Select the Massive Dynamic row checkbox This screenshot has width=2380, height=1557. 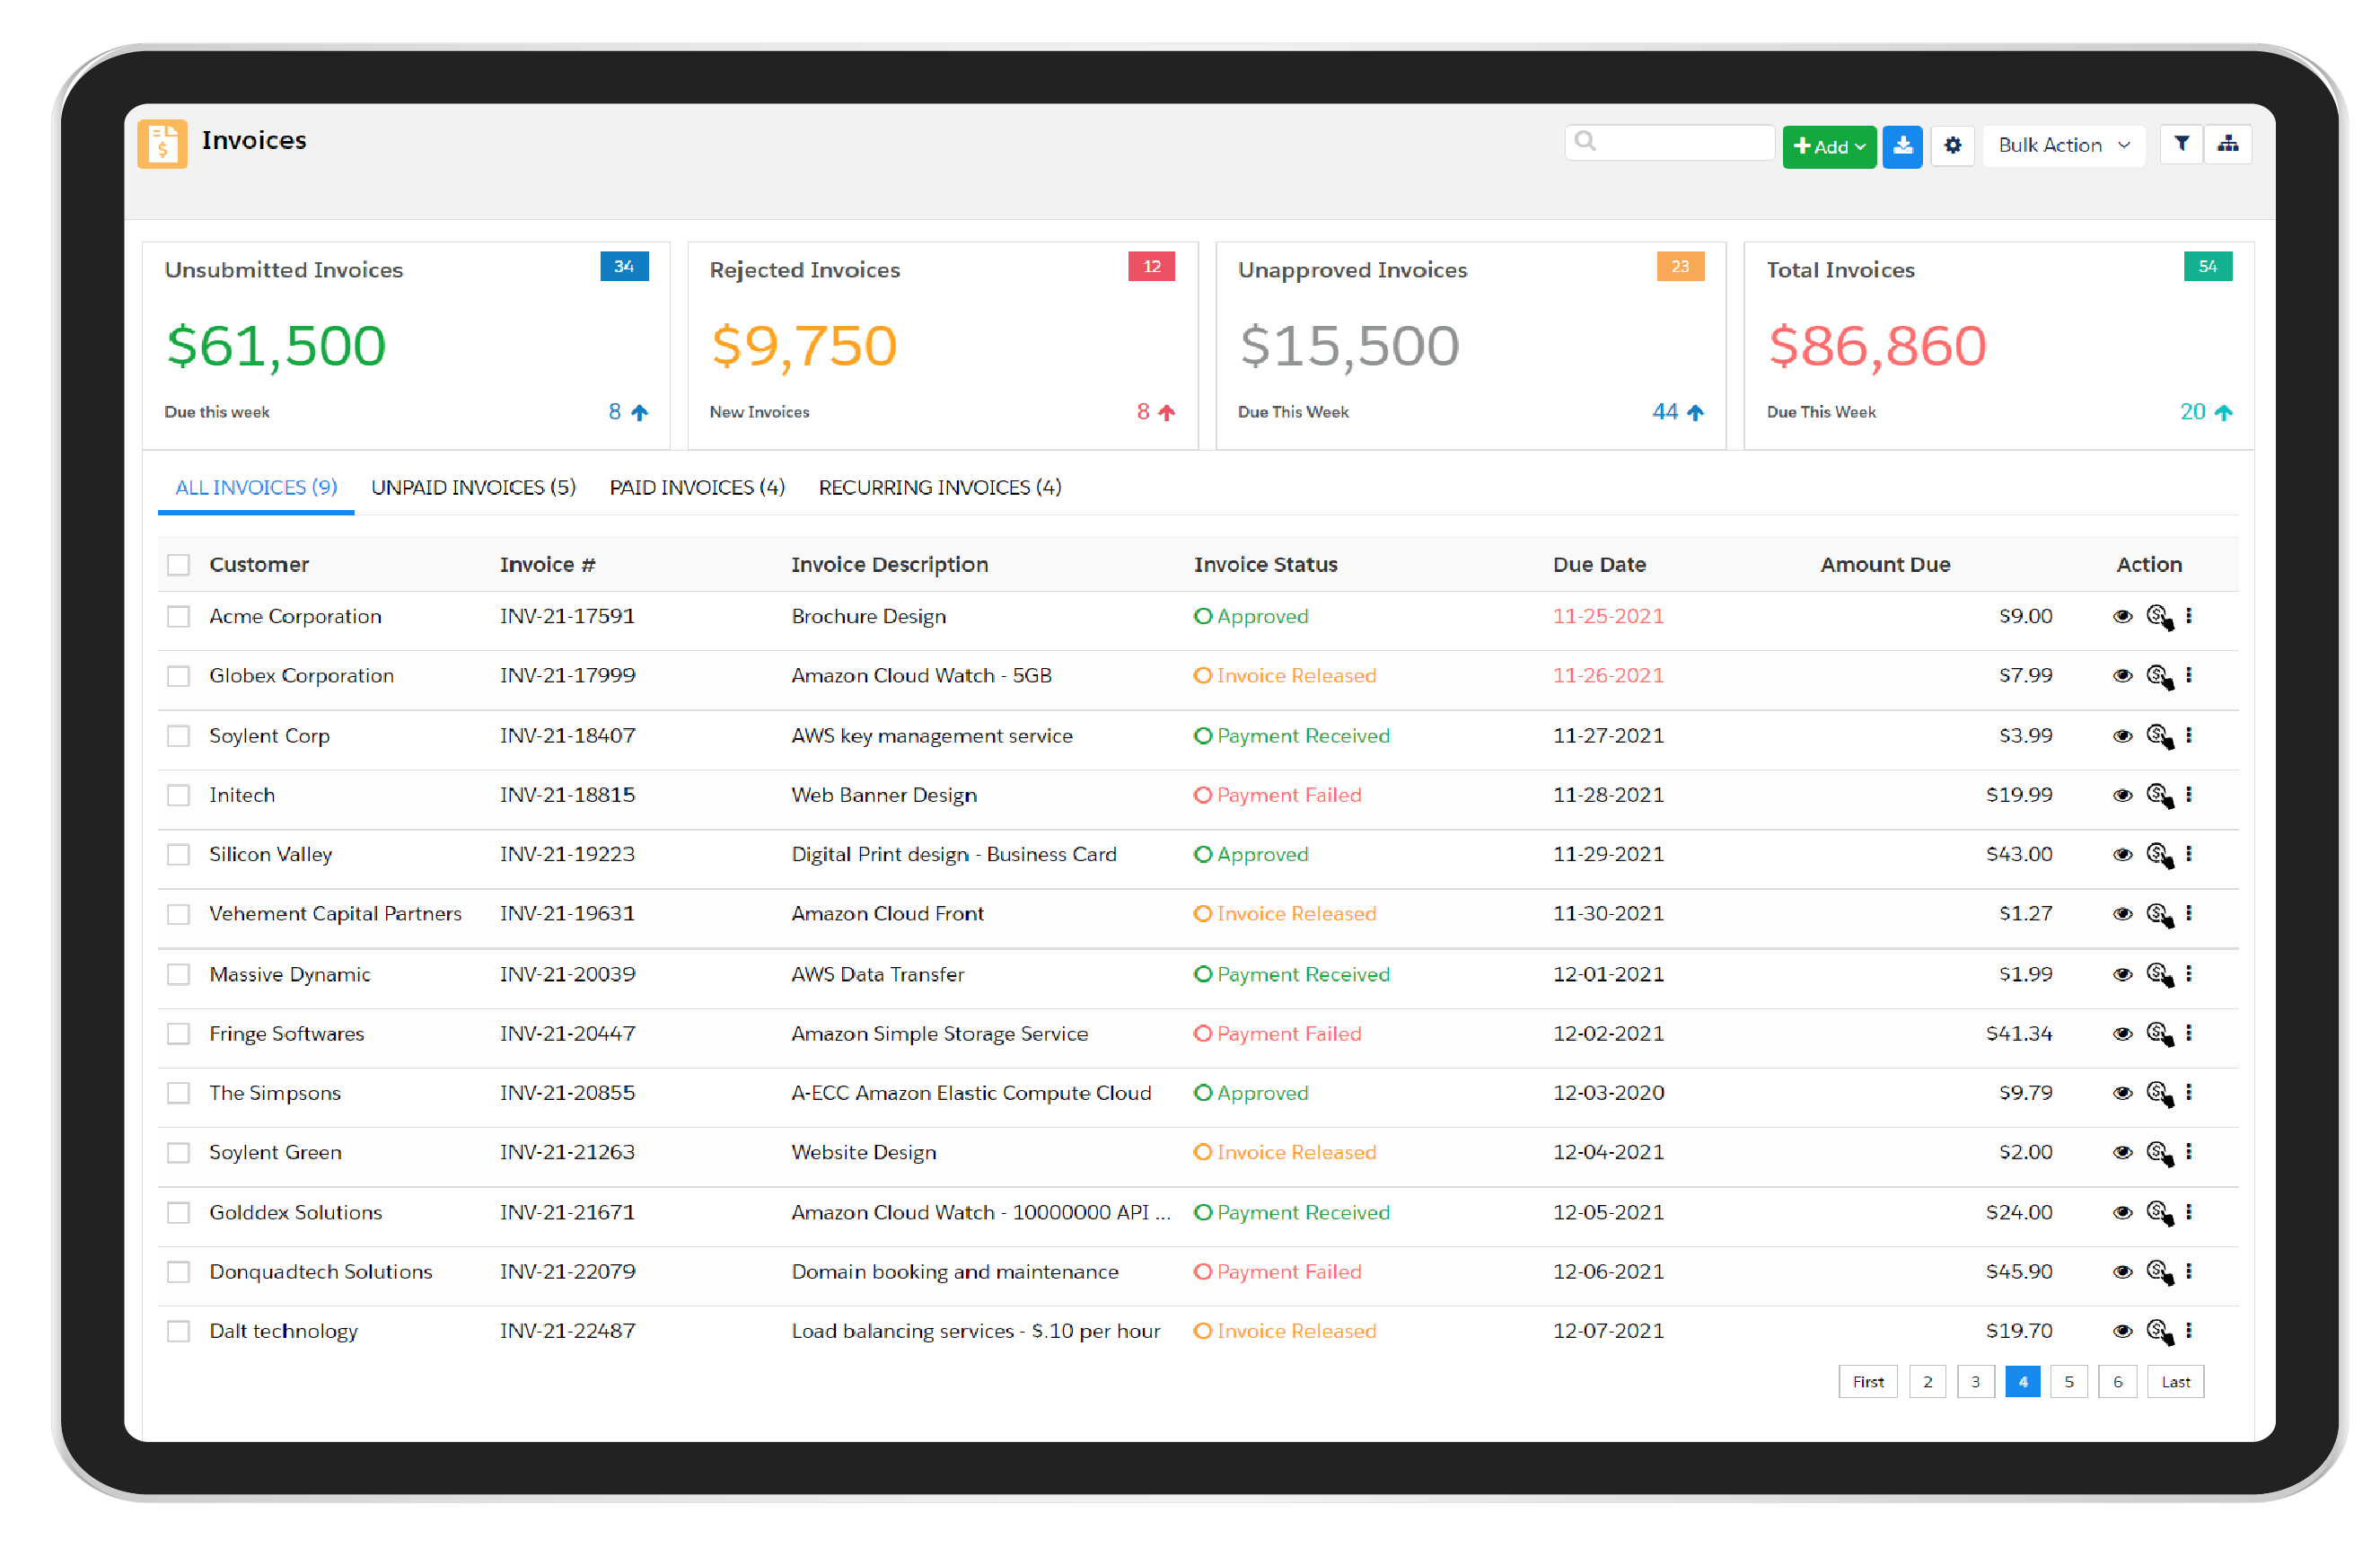pyautogui.click(x=178, y=974)
